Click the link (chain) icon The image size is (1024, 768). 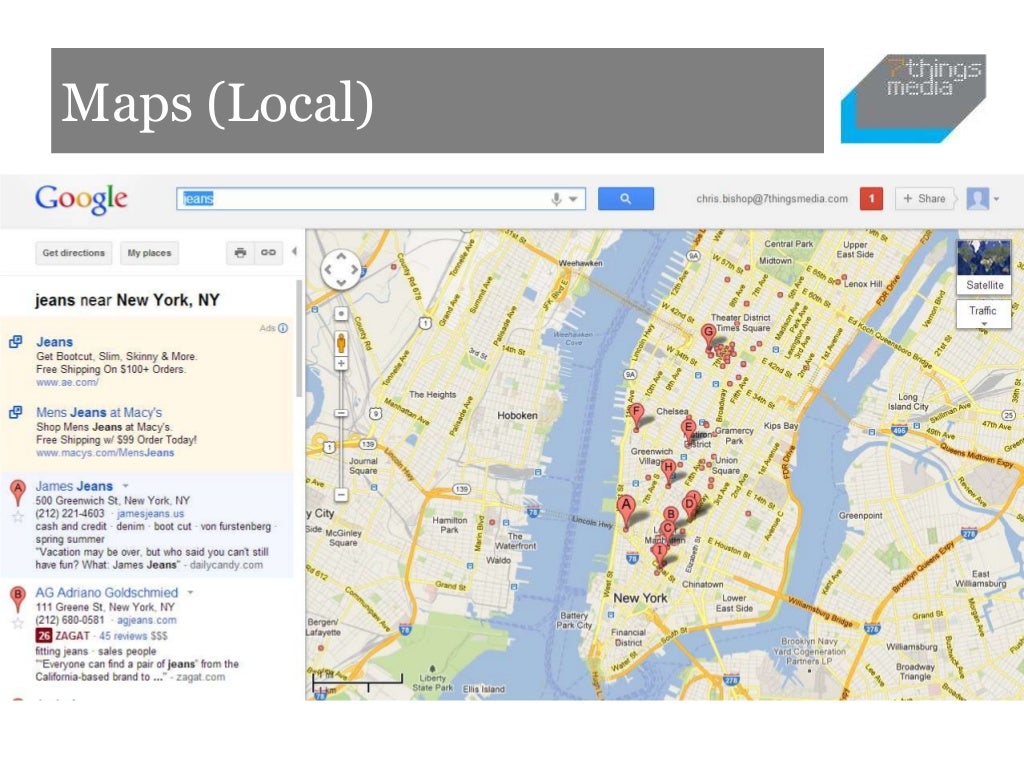(268, 253)
